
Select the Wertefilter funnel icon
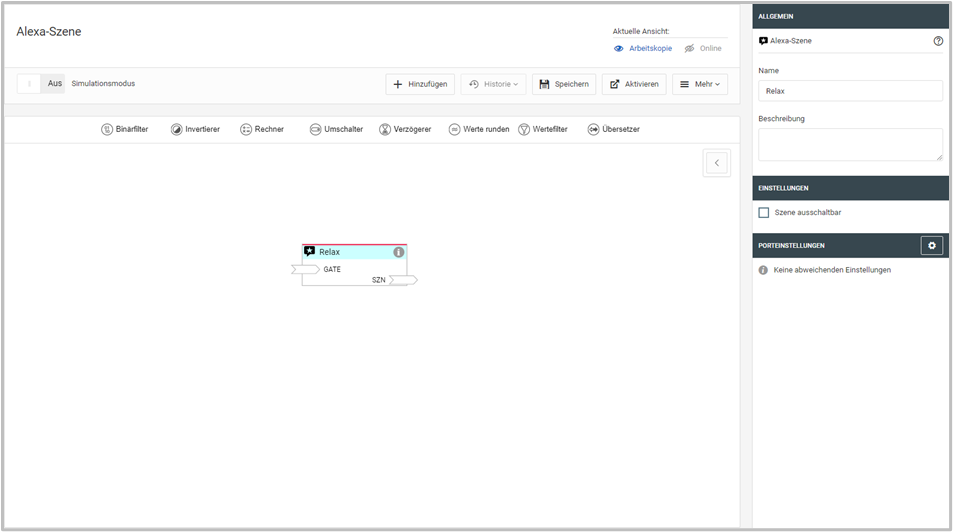pyautogui.click(x=524, y=129)
